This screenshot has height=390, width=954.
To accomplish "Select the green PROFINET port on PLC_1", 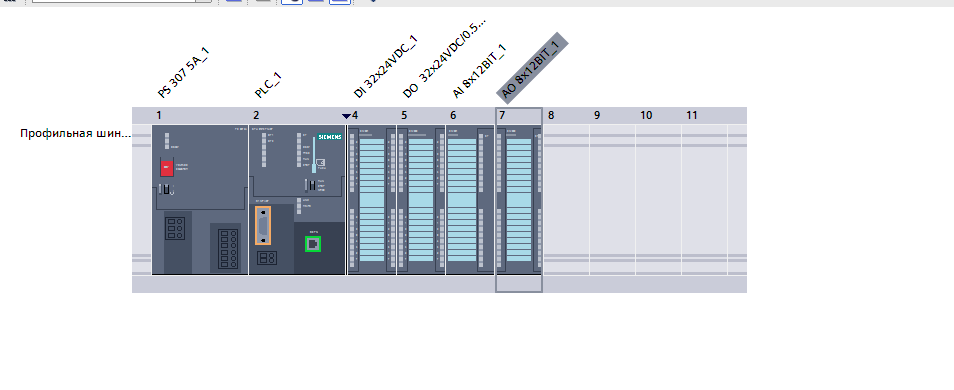I will pos(313,244).
